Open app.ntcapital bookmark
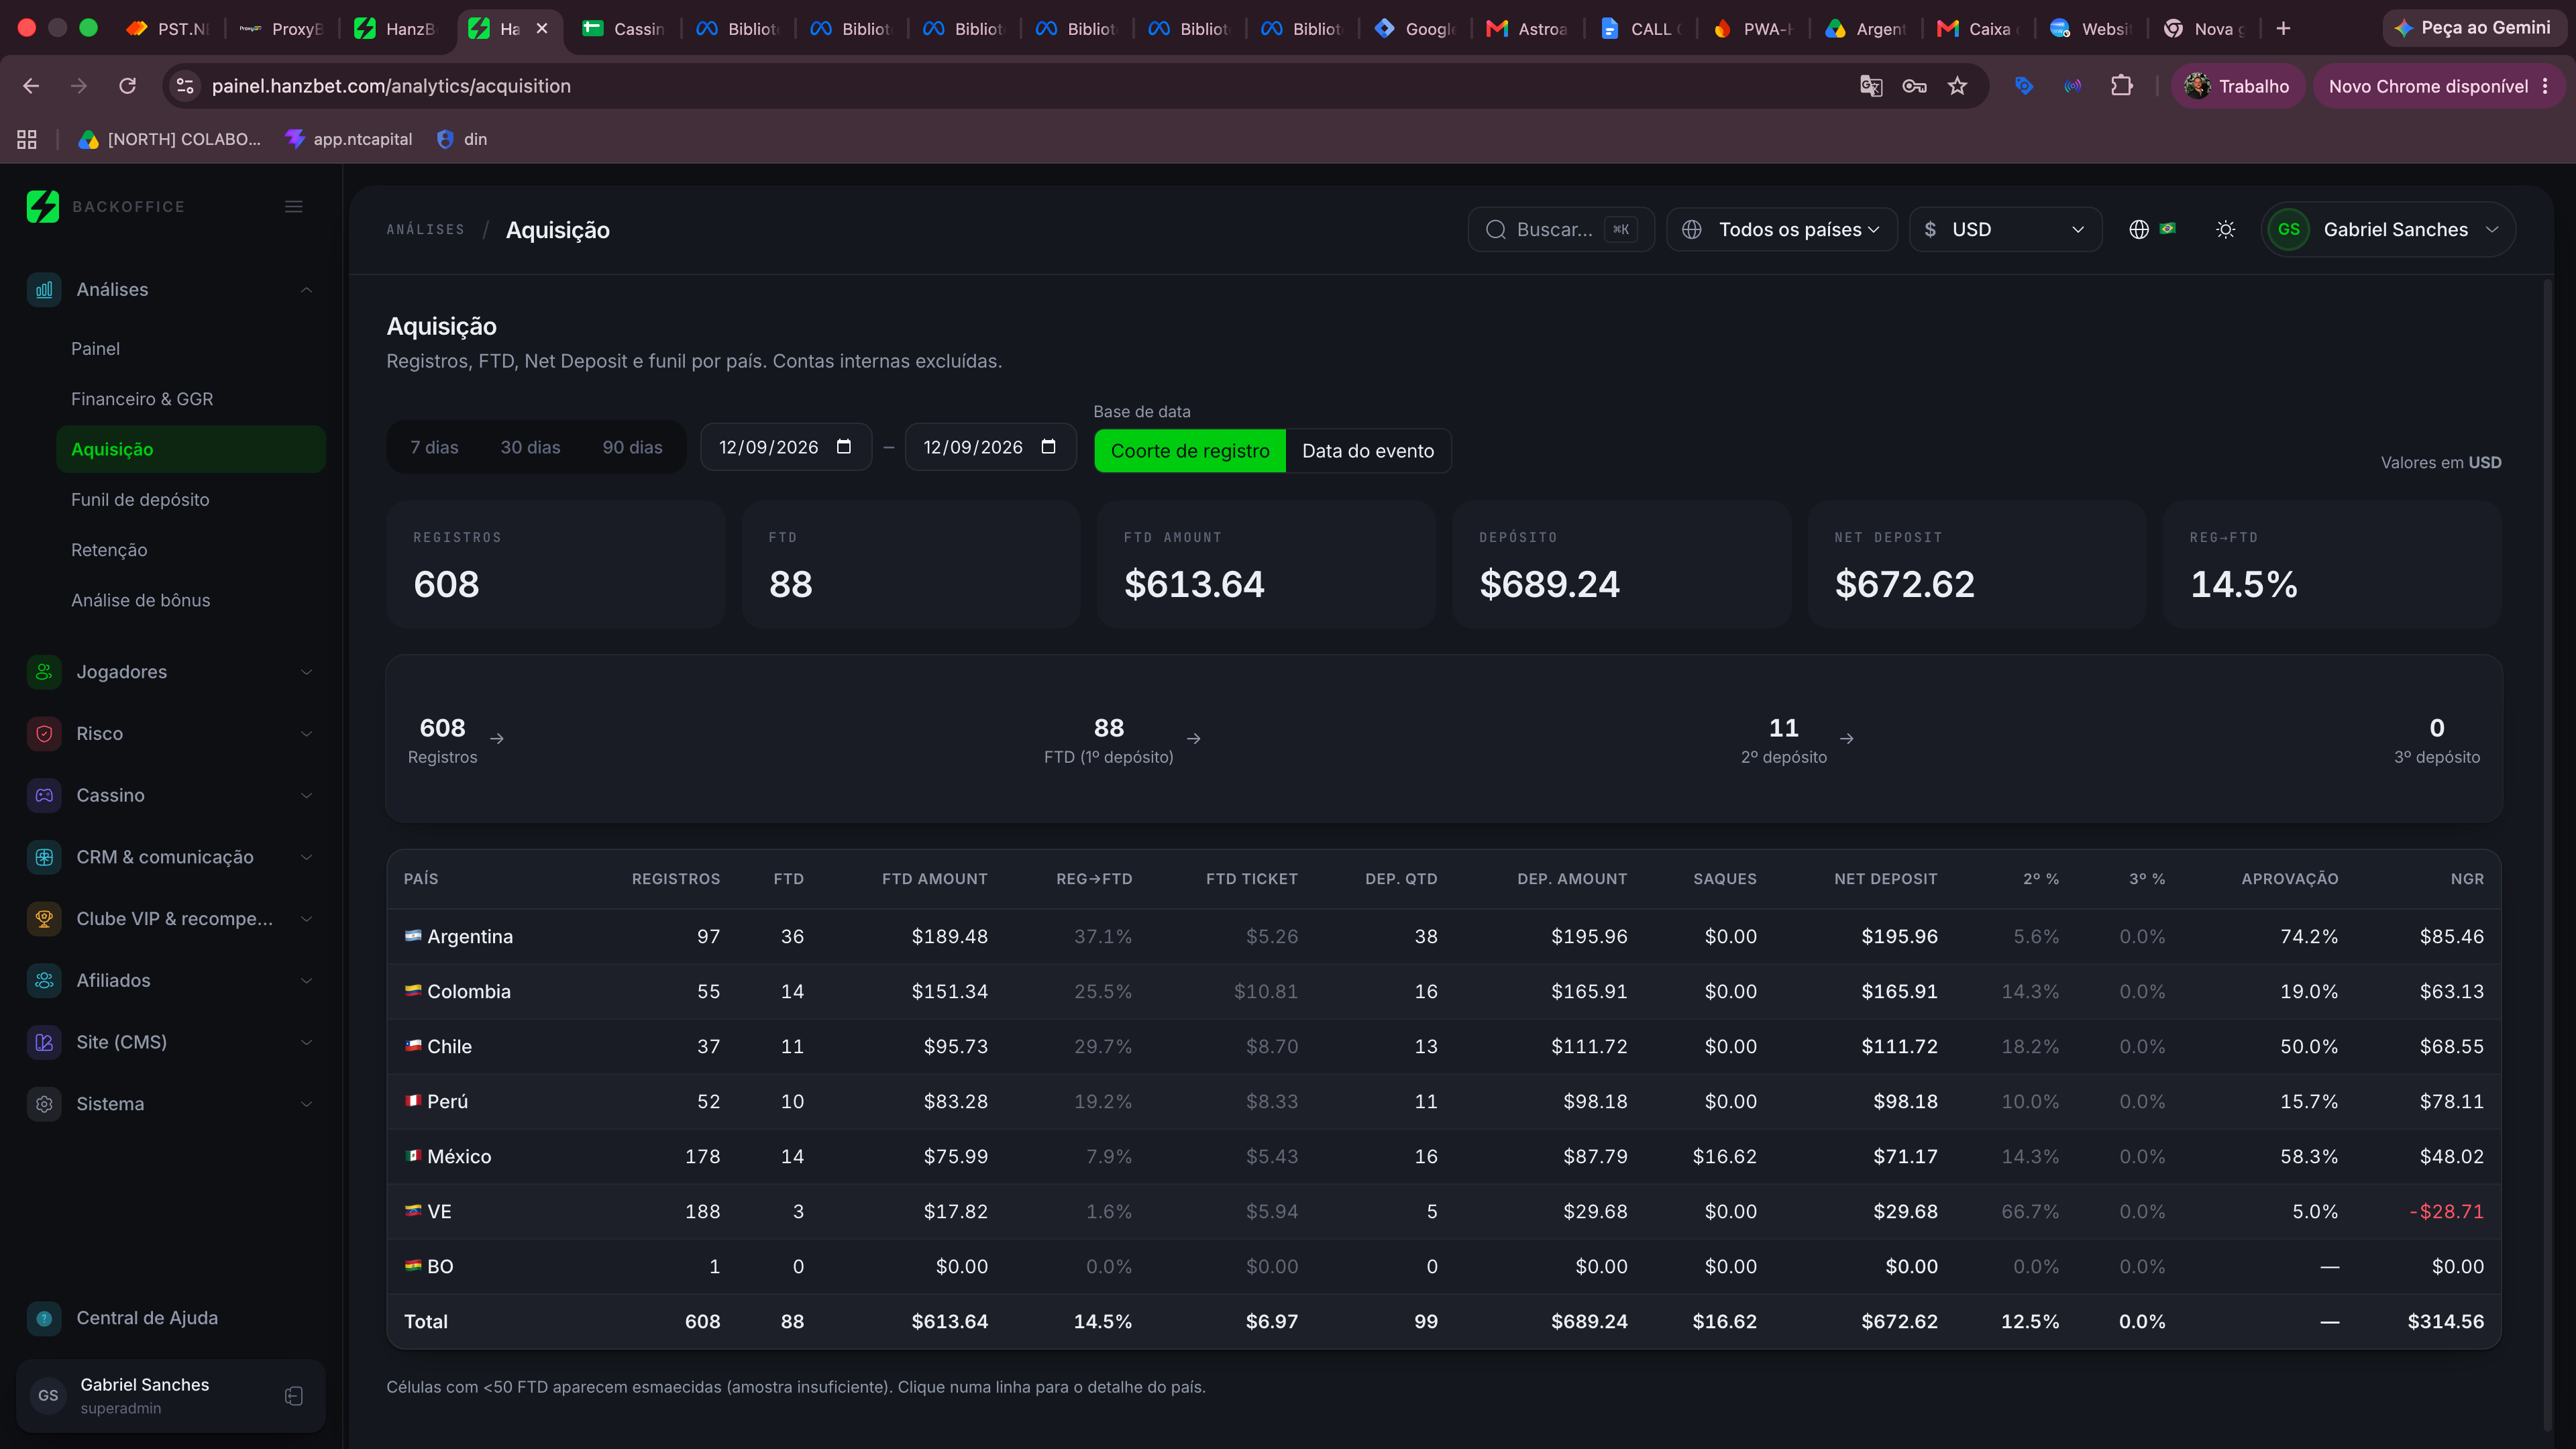This screenshot has width=2576, height=1449. point(348,139)
